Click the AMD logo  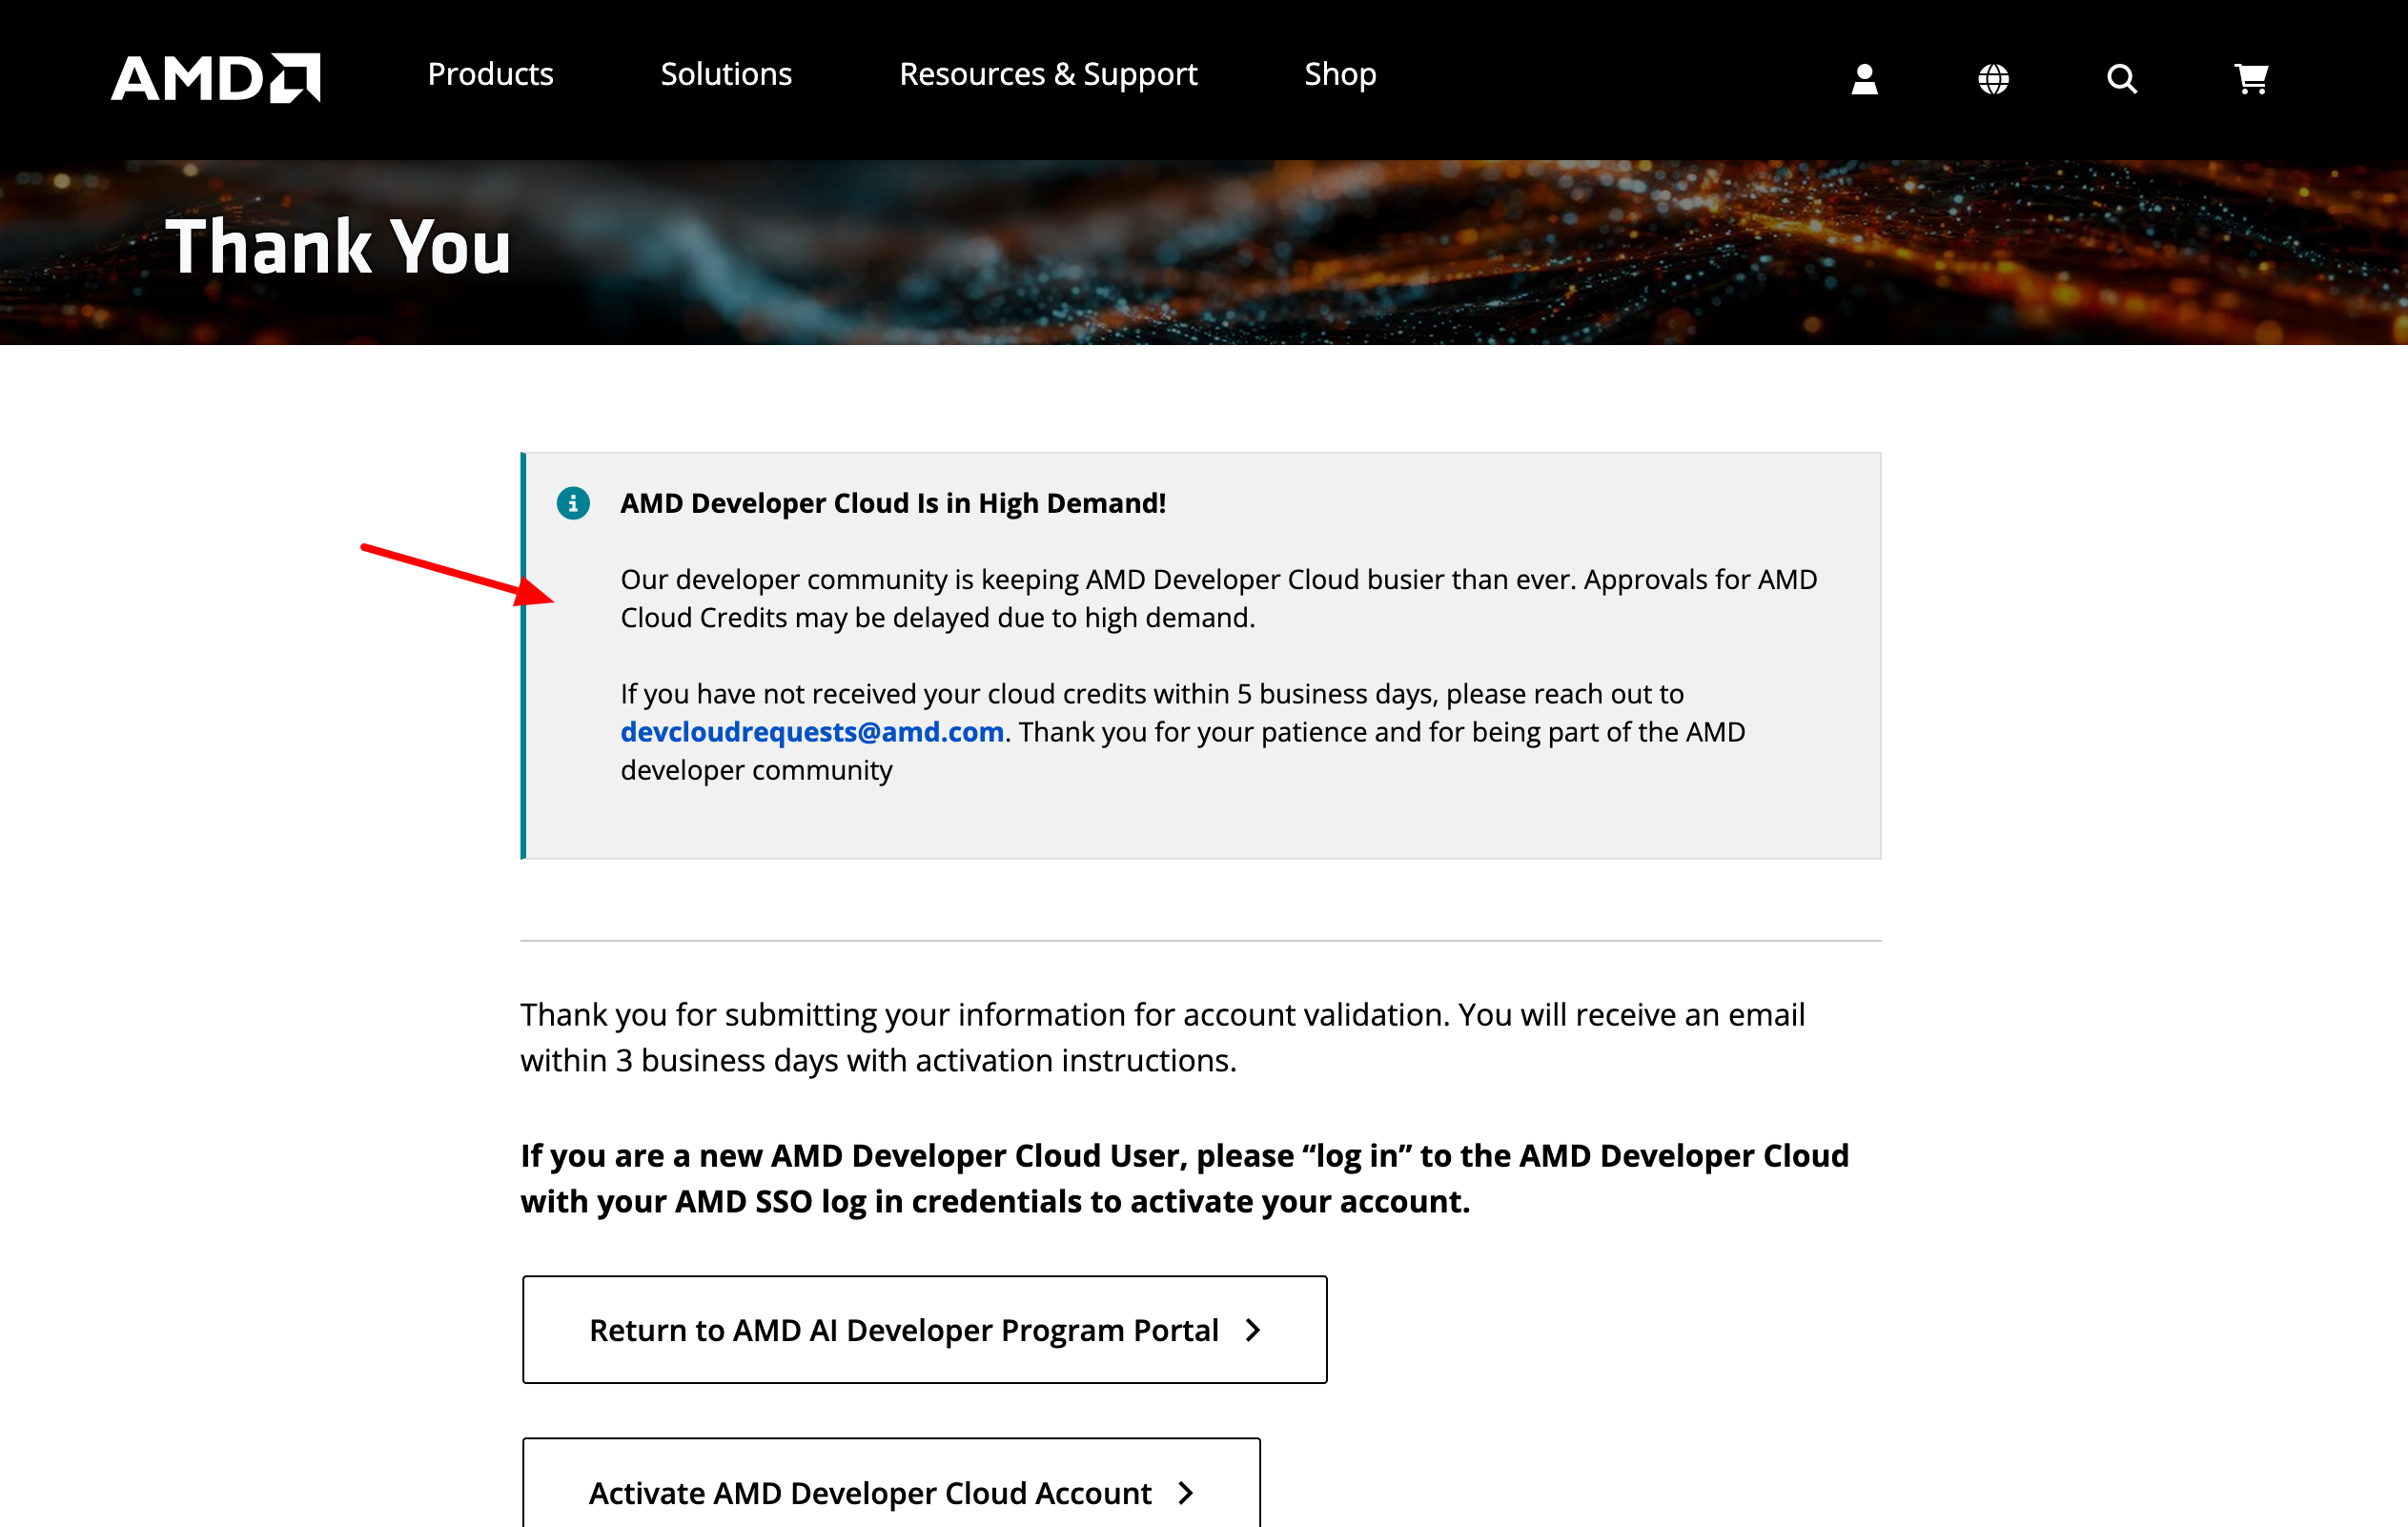point(215,78)
